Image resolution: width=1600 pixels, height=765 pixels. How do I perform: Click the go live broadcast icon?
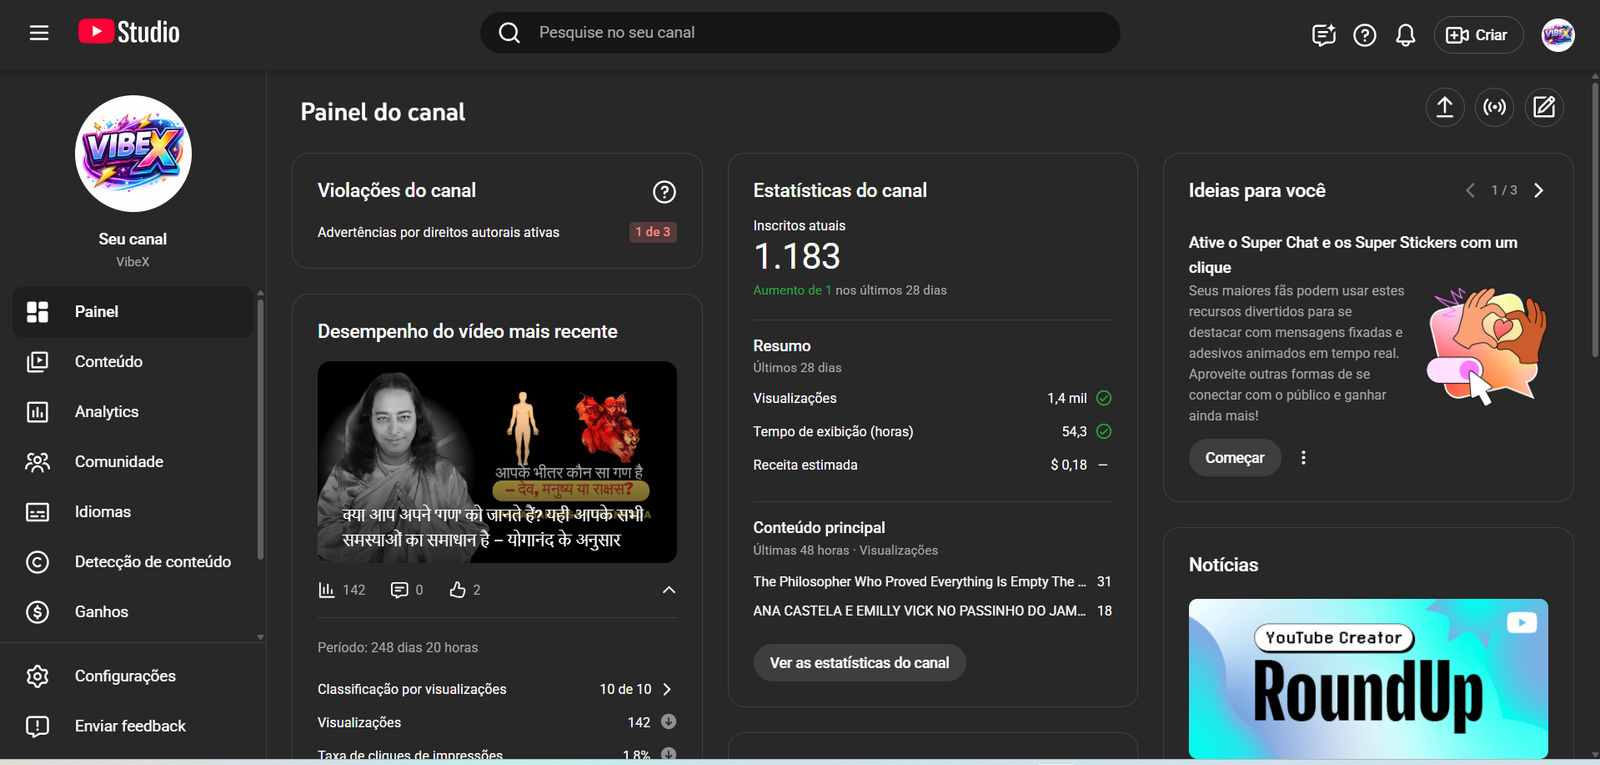click(x=1494, y=107)
